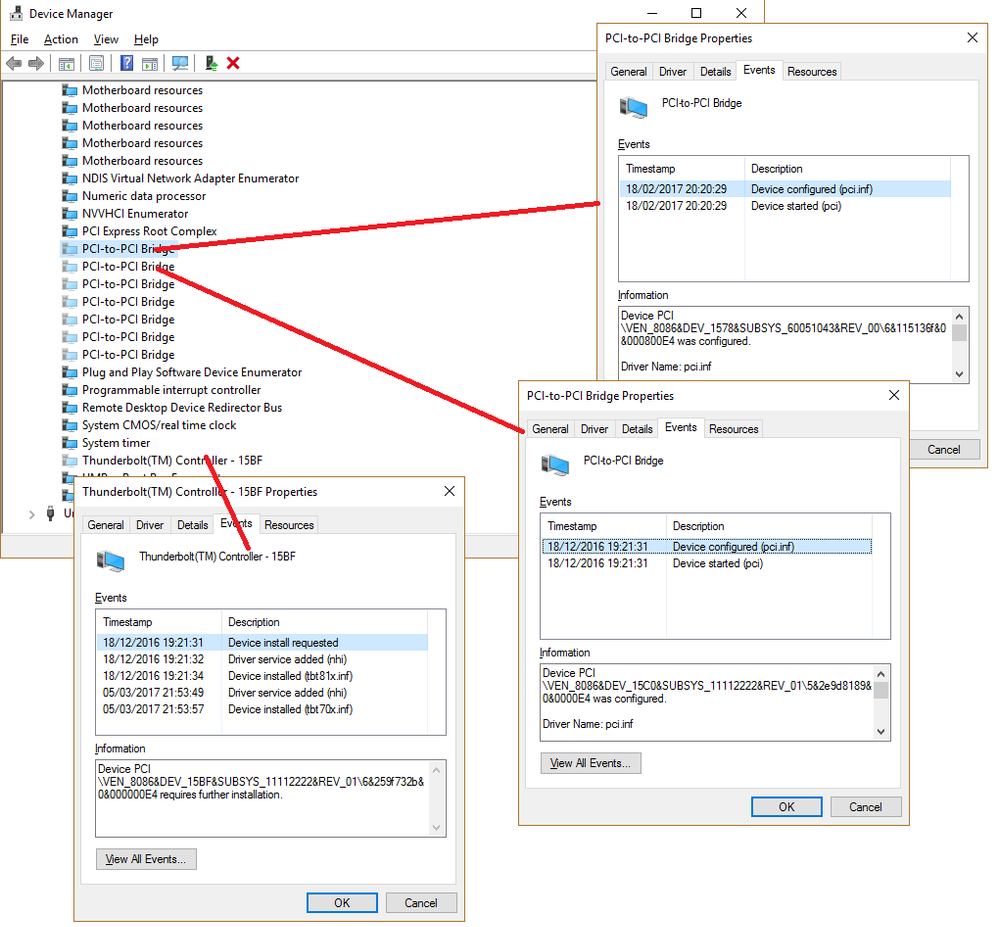Screen dimensions: 999x927
Task: Click the device icon beside PCI Express Root Complex
Action: tap(69, 231)
